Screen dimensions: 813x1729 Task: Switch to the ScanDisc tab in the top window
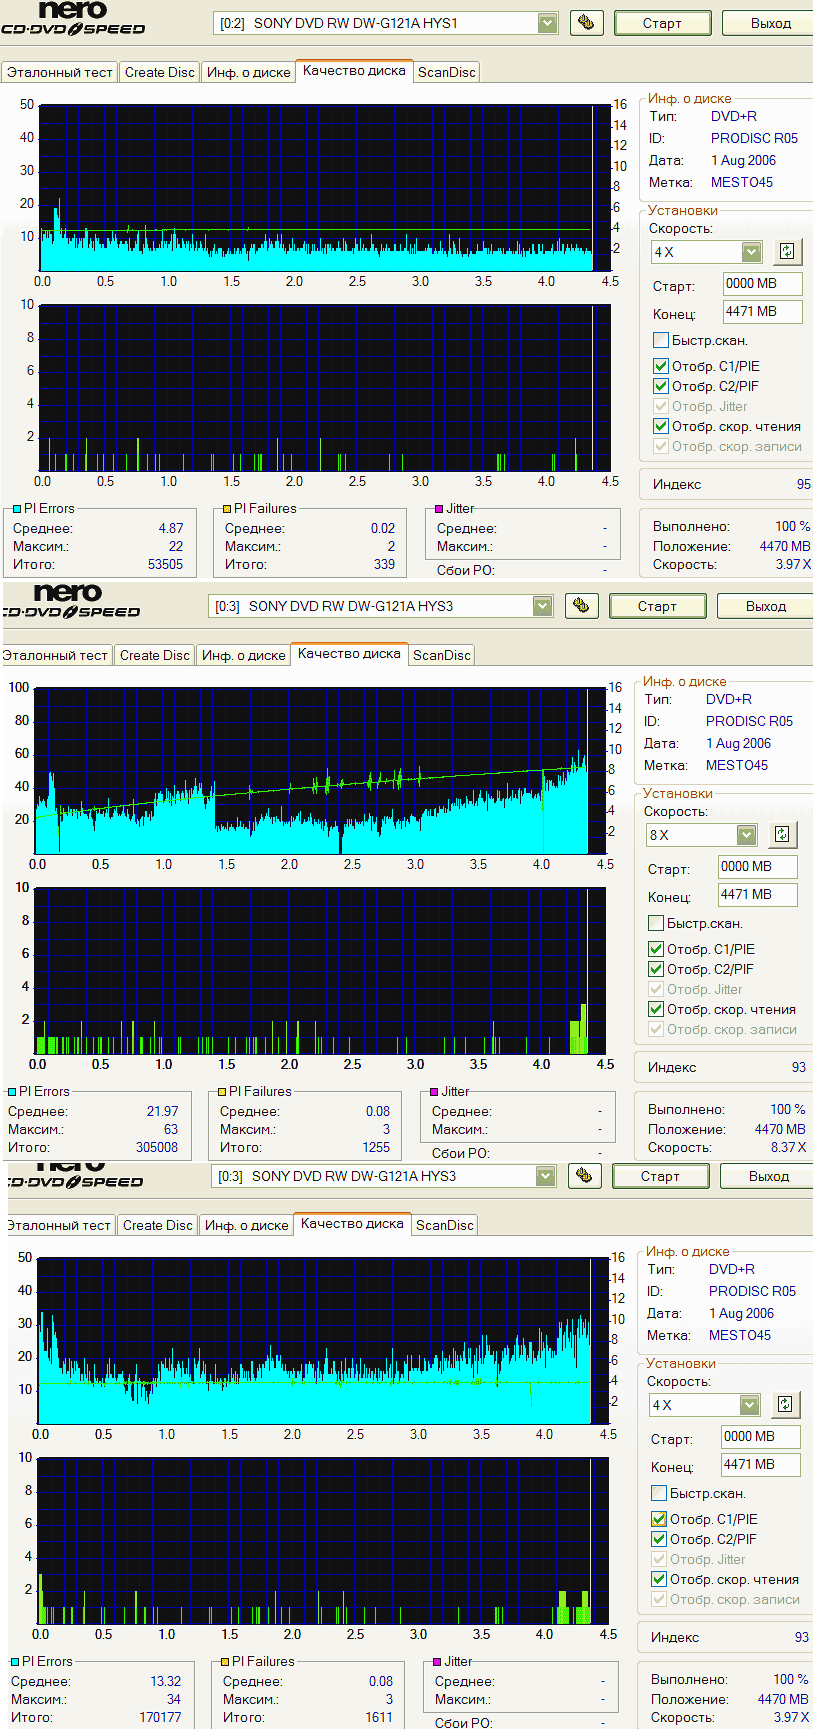click(x=446, y=72)
